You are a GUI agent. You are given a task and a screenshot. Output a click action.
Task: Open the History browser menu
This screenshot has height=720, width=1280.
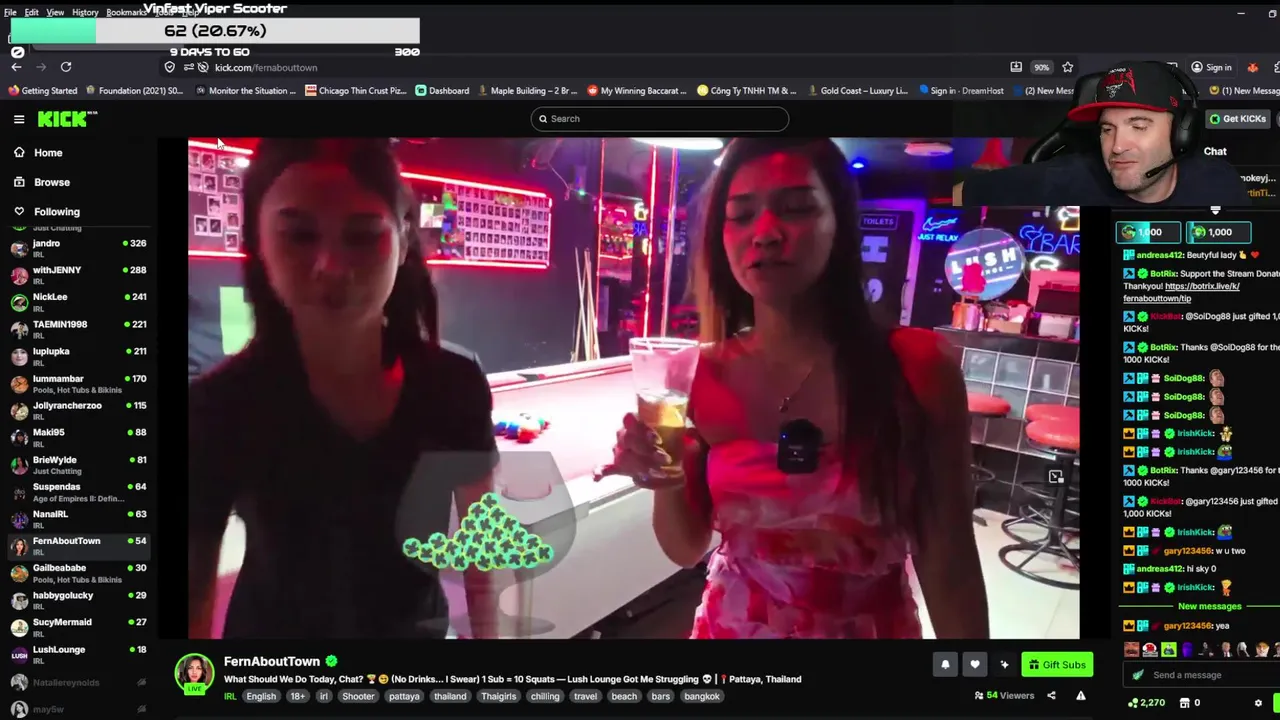coord(85,12)
